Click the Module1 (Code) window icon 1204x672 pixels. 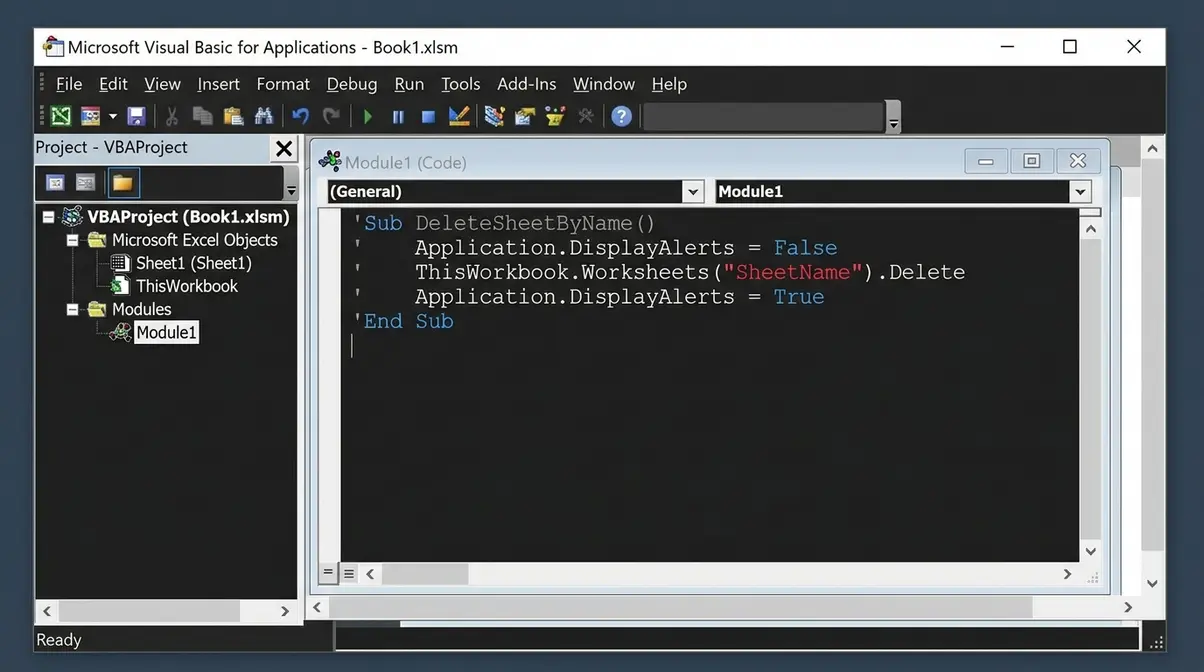click(x=330, y=162)
